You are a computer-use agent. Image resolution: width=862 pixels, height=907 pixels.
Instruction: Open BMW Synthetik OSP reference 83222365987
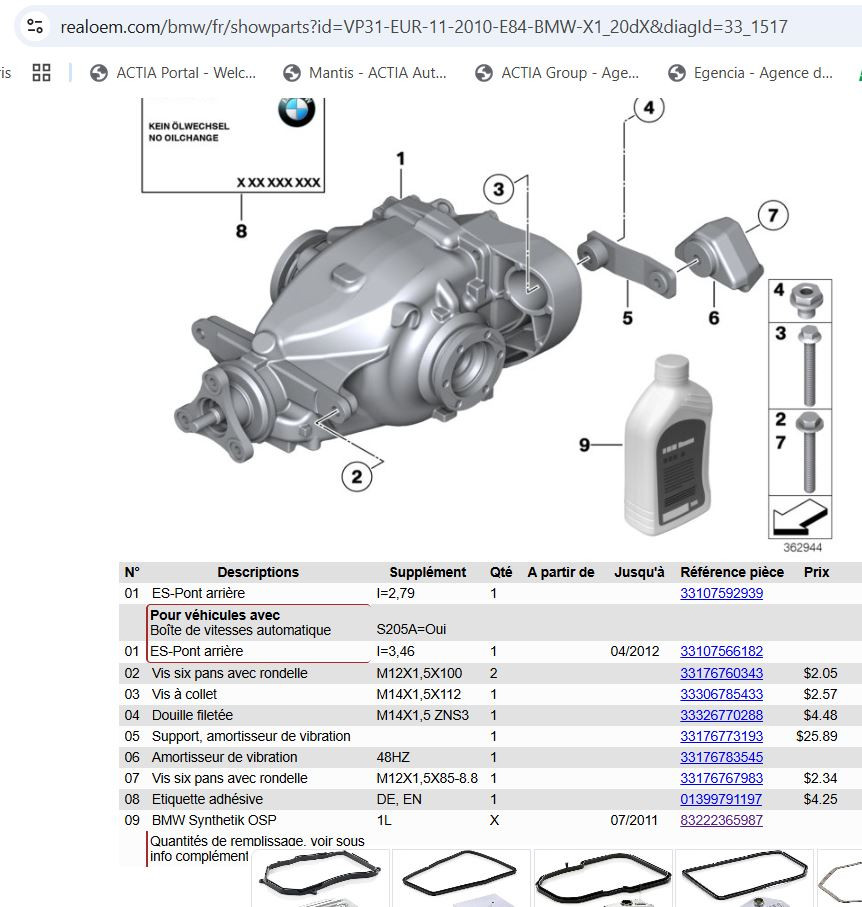click(x=721, y=820)
